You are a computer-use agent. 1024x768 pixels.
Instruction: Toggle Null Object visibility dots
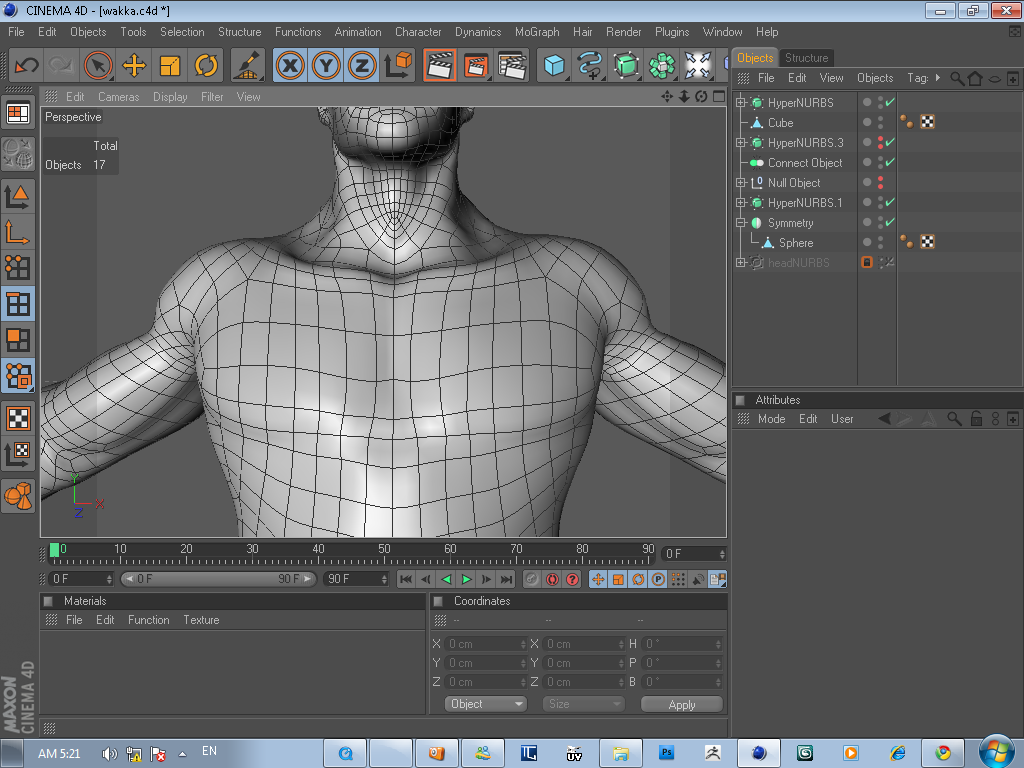(x=880, y=182)
